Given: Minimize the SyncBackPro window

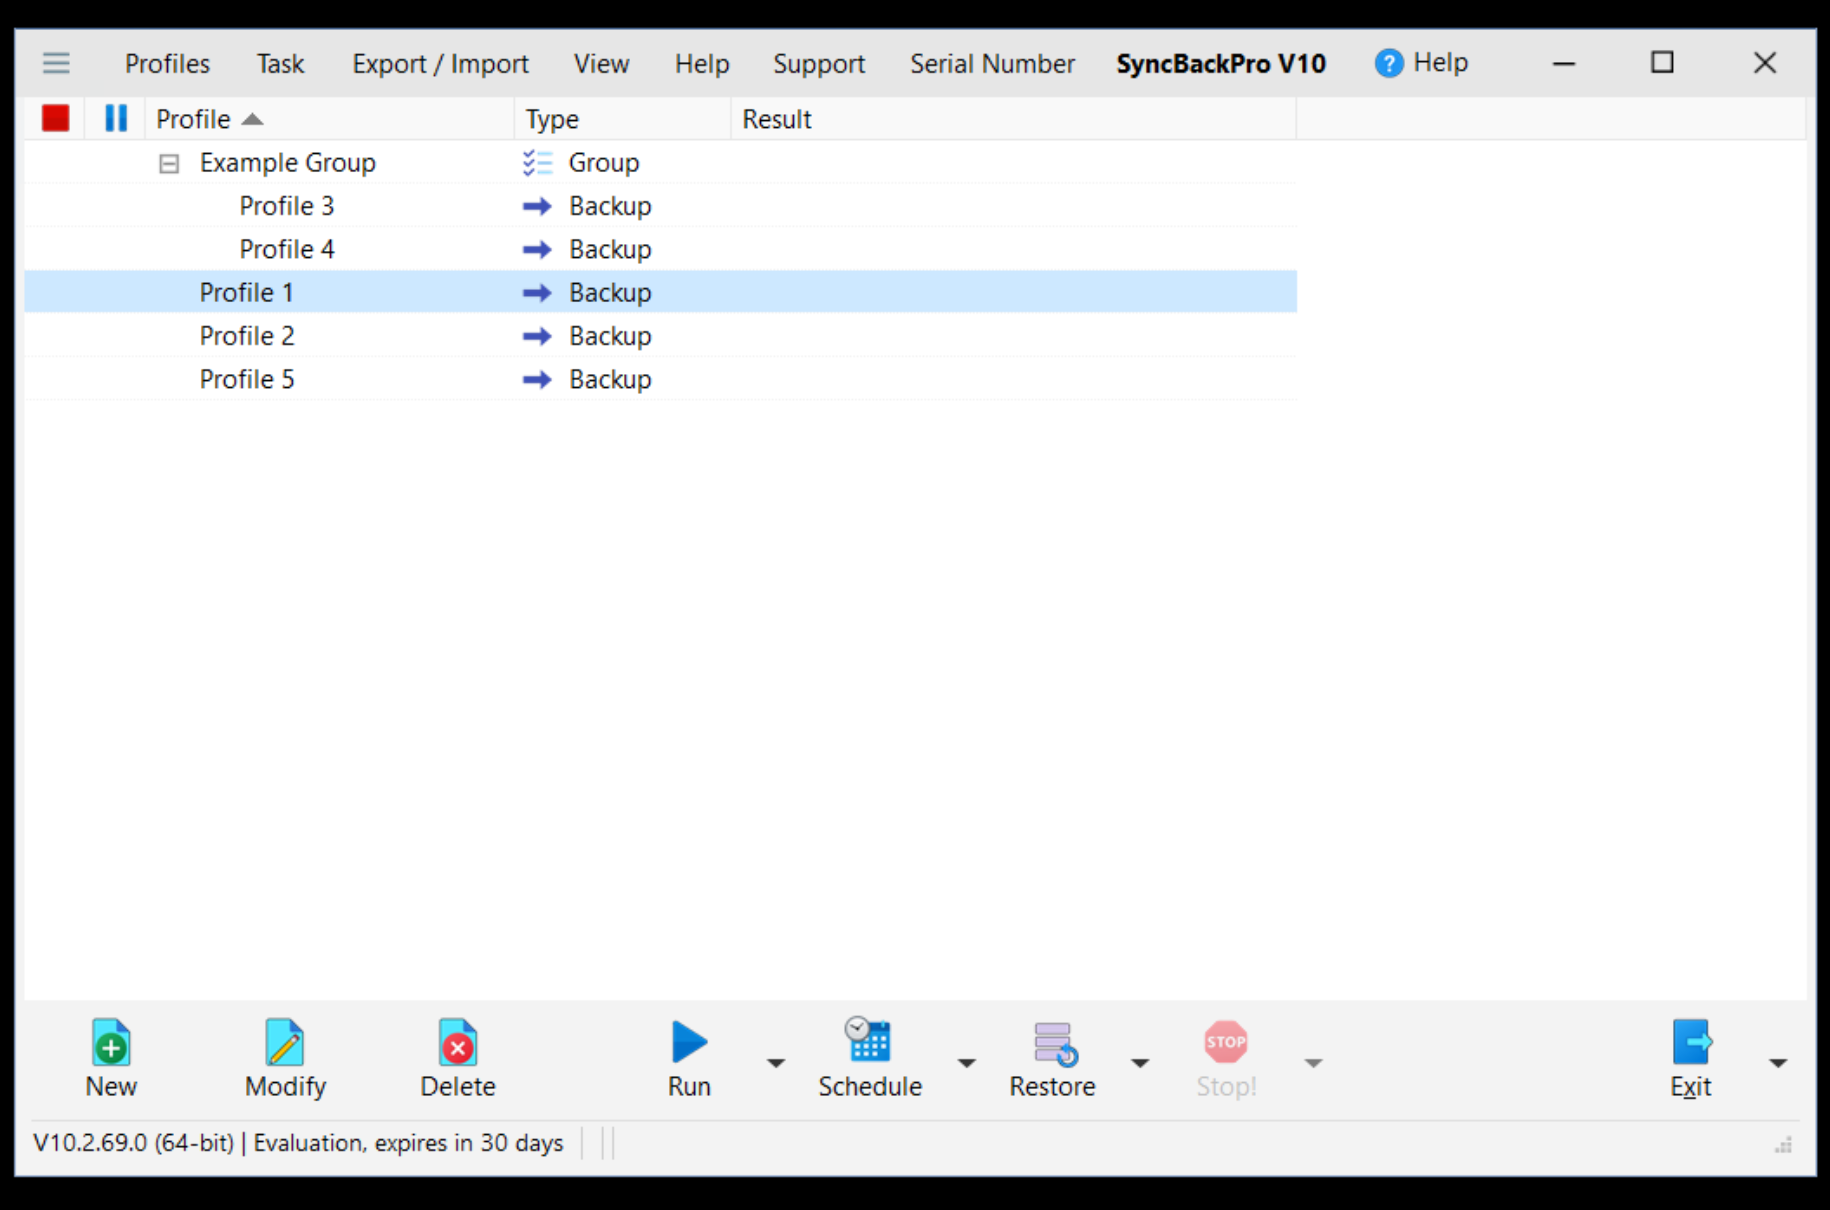Looking at the screenshot, I should [1564, 63].
